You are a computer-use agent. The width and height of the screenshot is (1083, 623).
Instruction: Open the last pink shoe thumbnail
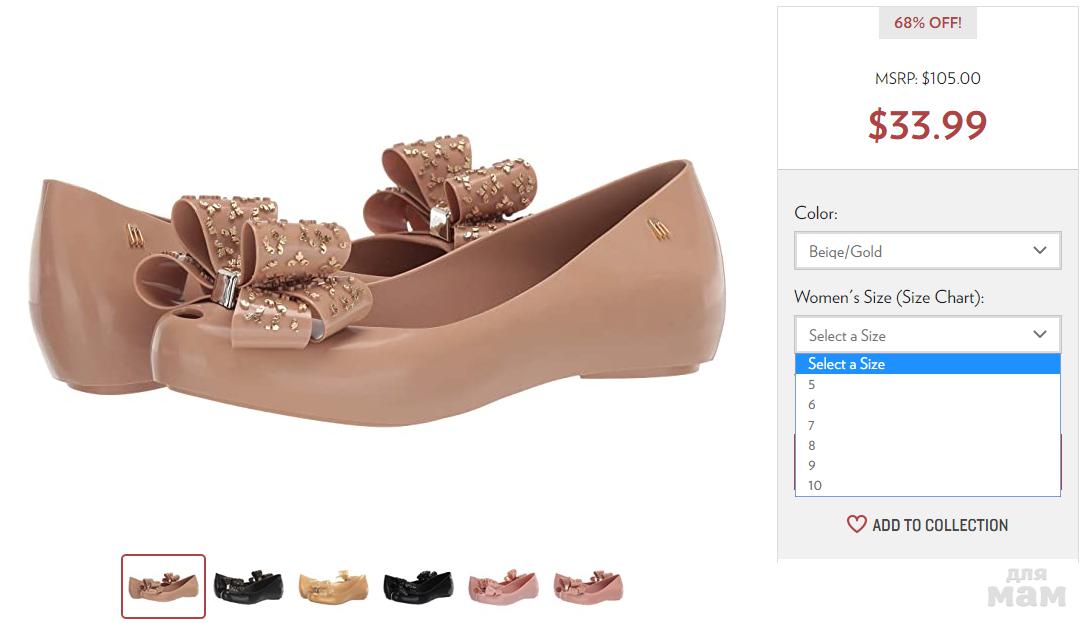coord(588,586)
